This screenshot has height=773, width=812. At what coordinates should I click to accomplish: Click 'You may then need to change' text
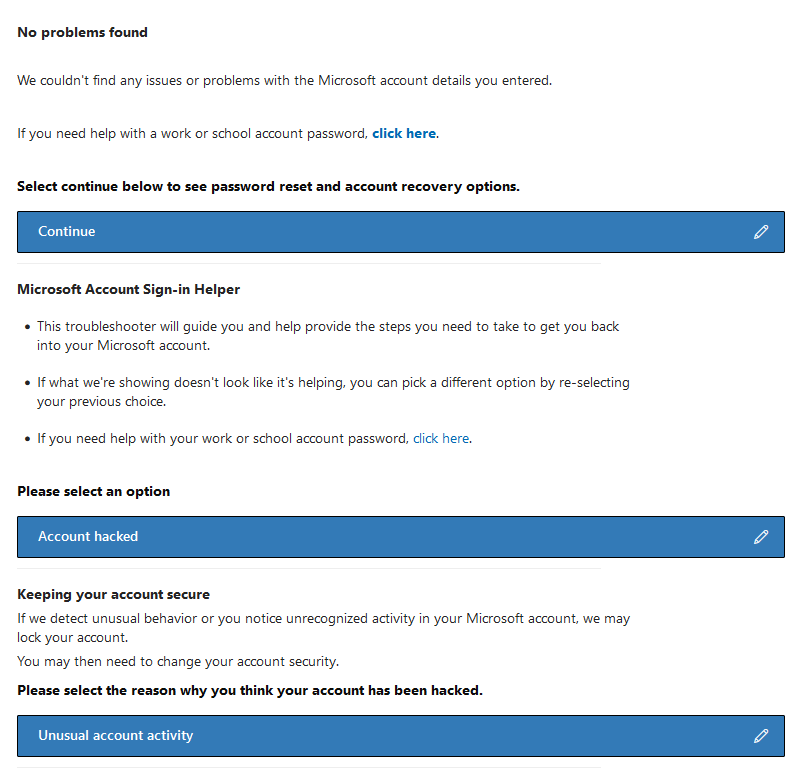(x=178, y=661)
